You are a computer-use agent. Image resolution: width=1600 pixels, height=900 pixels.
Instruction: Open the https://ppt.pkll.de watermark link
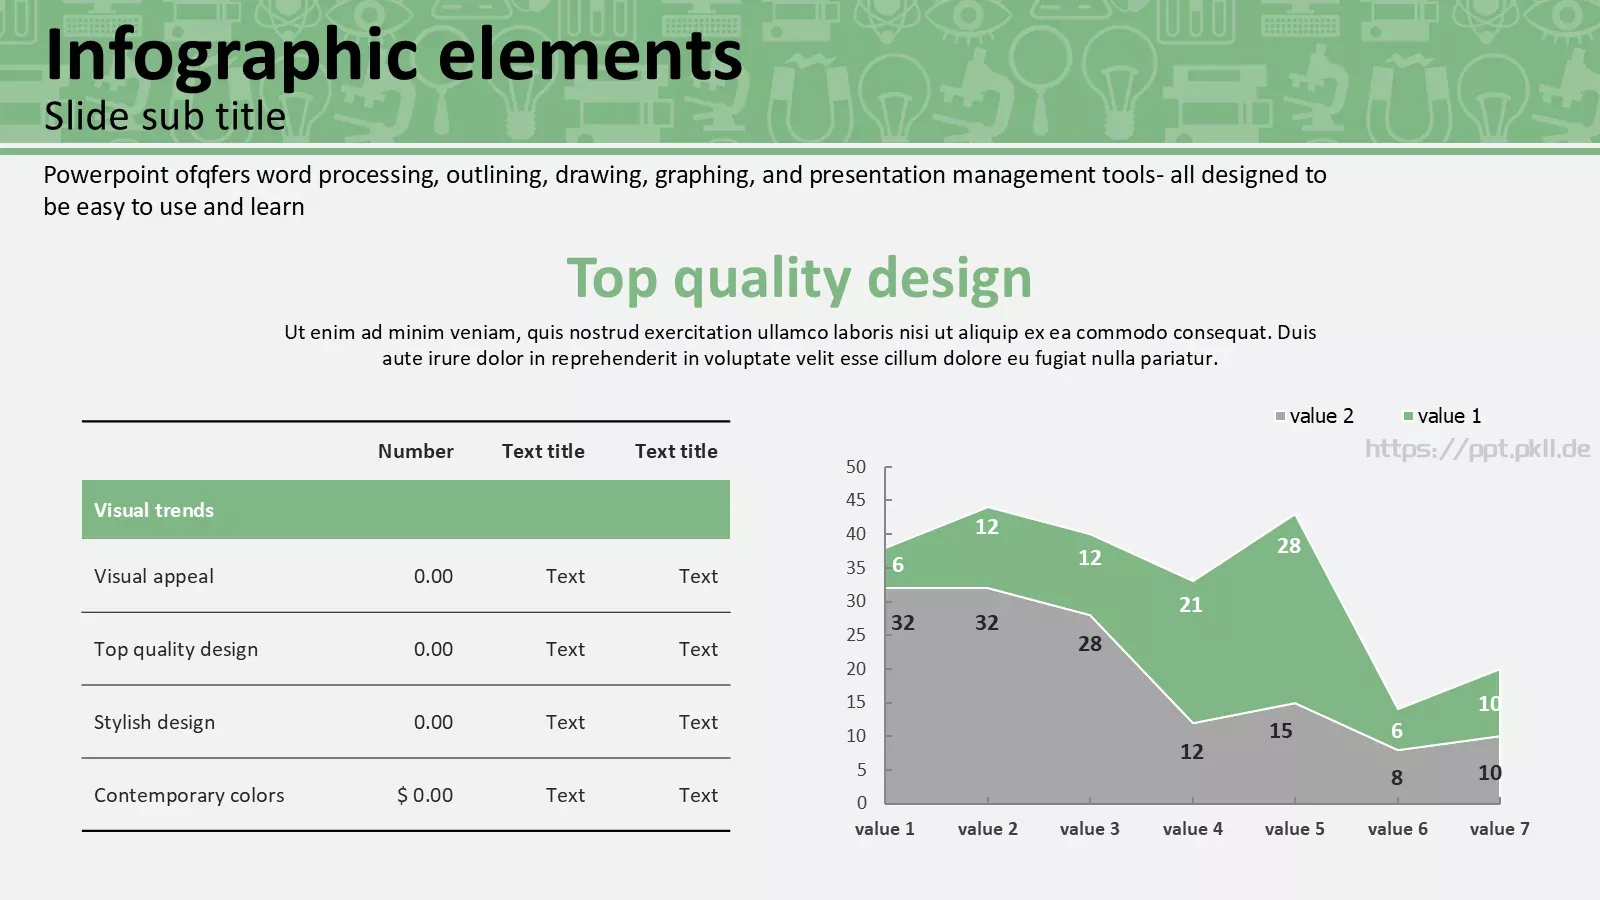[x=1478, y=449]
